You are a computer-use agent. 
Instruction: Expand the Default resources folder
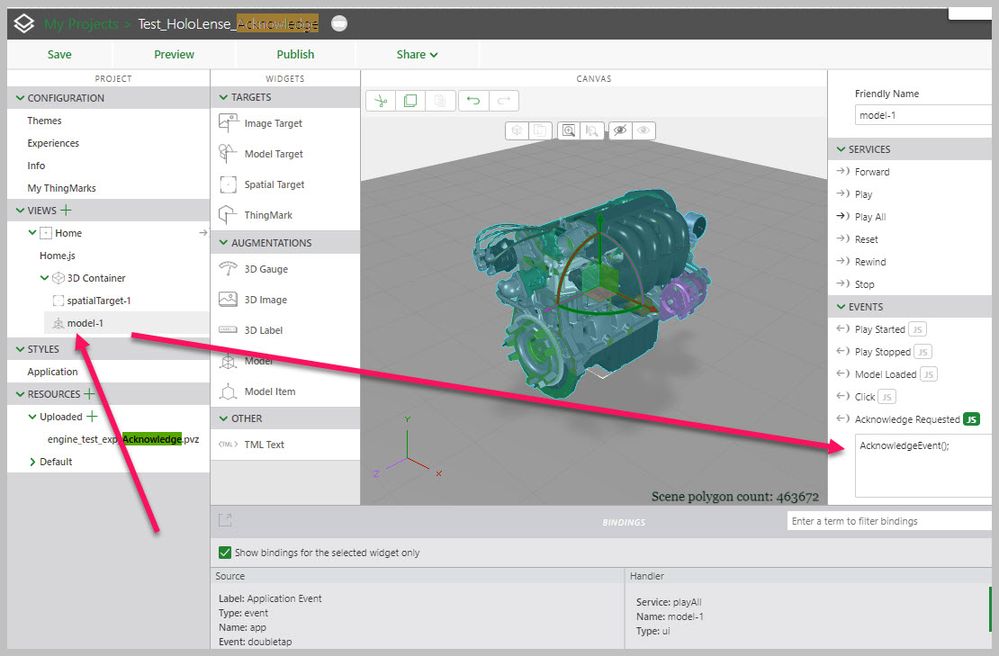pyautogui.click(x=33, y=462)
